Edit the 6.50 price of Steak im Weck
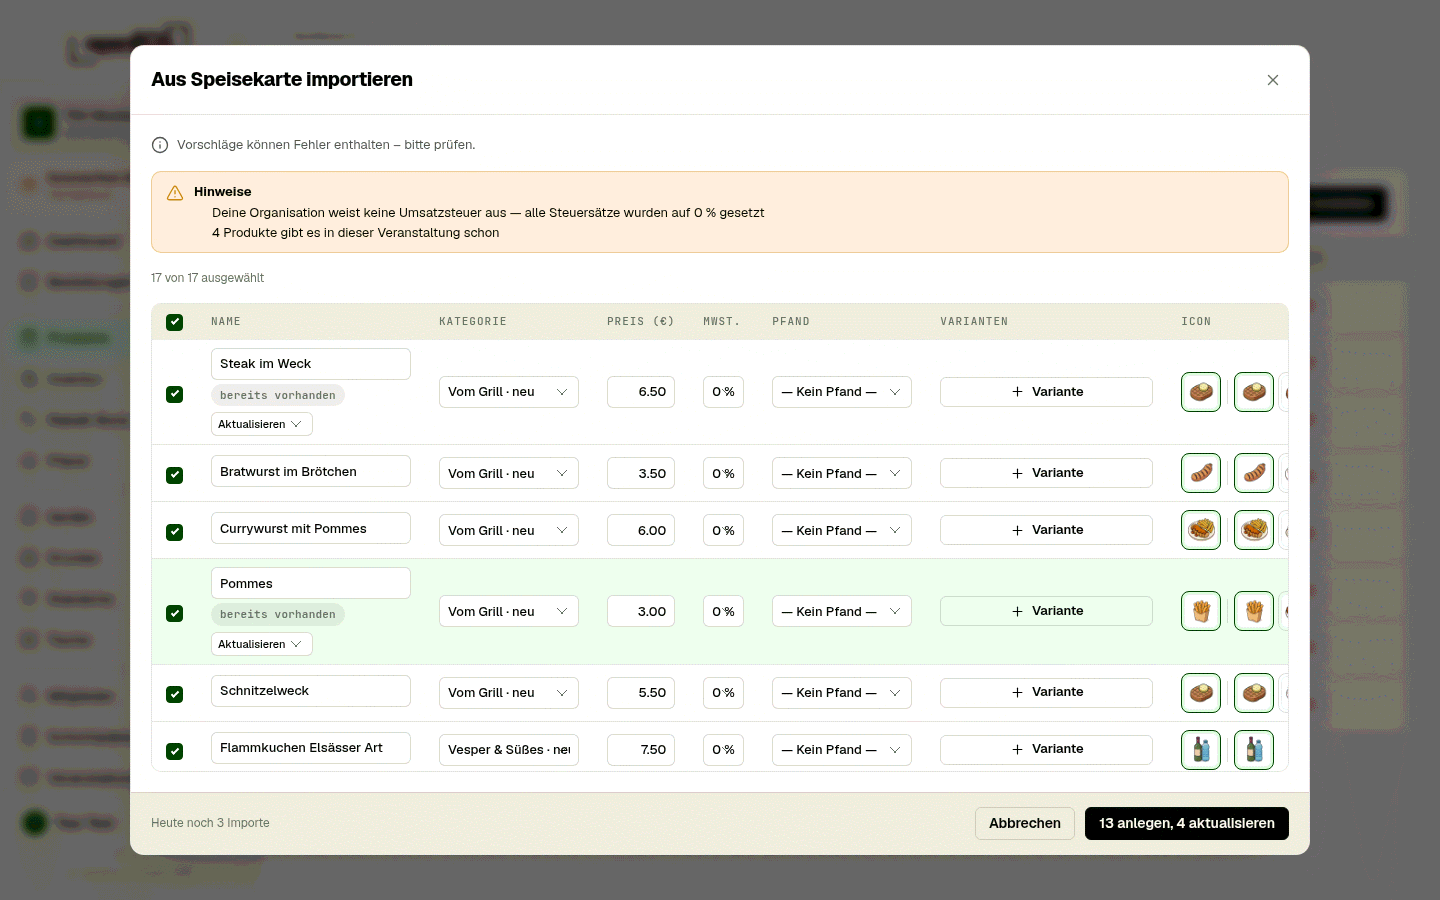This screenshot has height=900, width=1440. 641,392
